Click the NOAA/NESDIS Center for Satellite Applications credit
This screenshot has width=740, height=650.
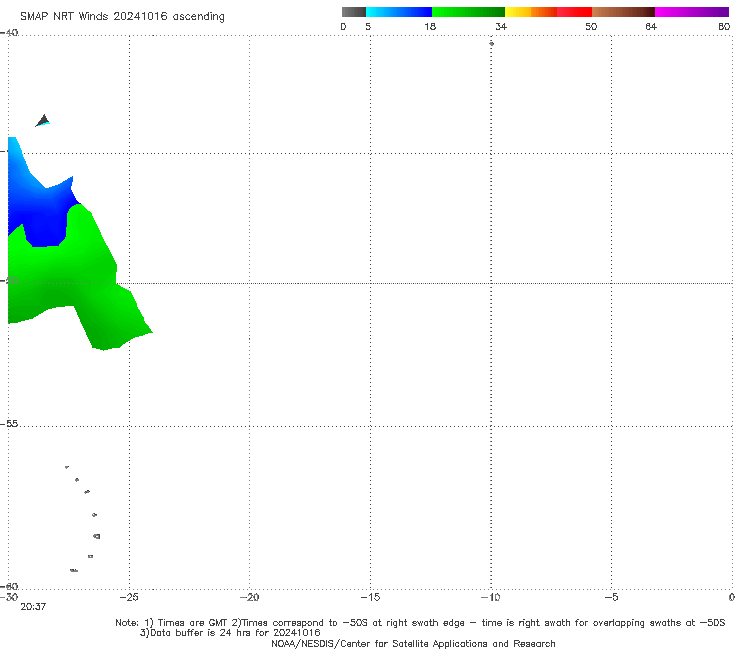click(x=413, y=643)
